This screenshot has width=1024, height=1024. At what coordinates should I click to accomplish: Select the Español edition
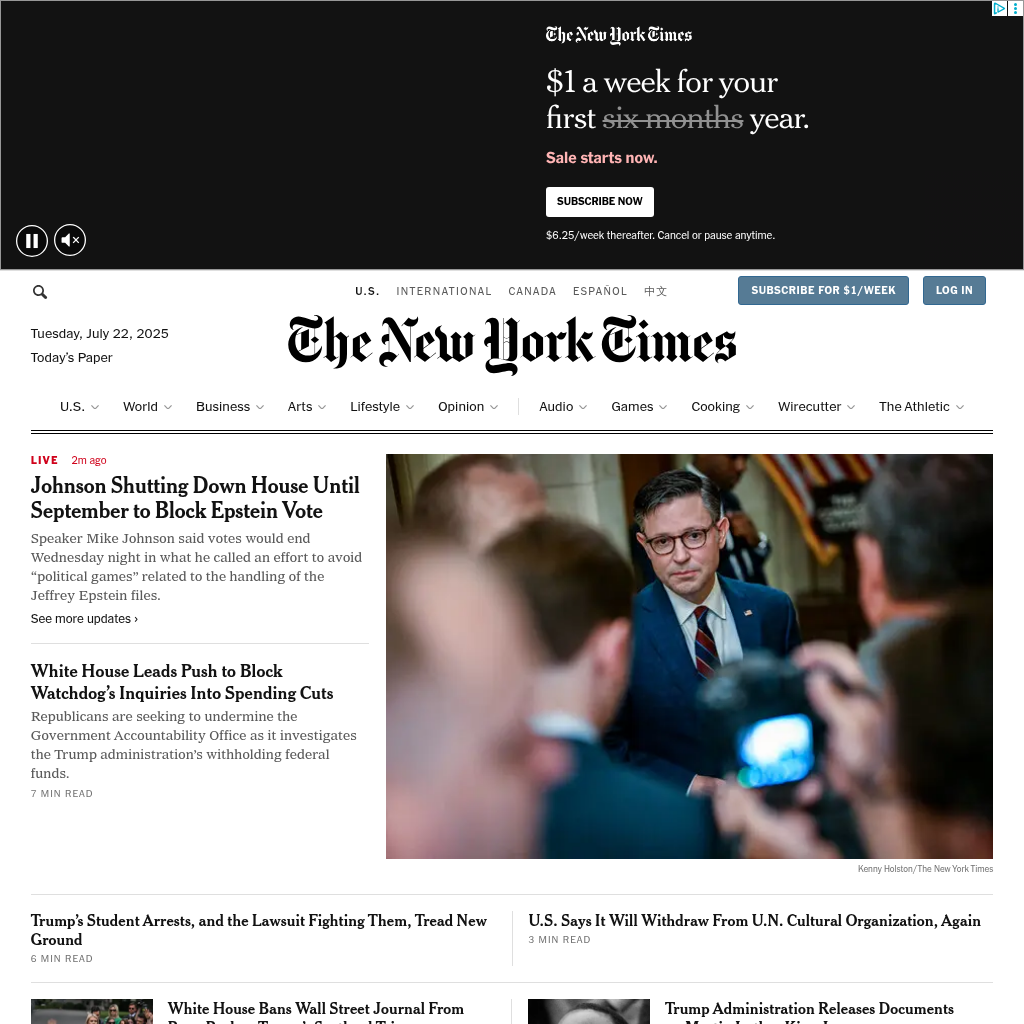(x=600, y=291)
